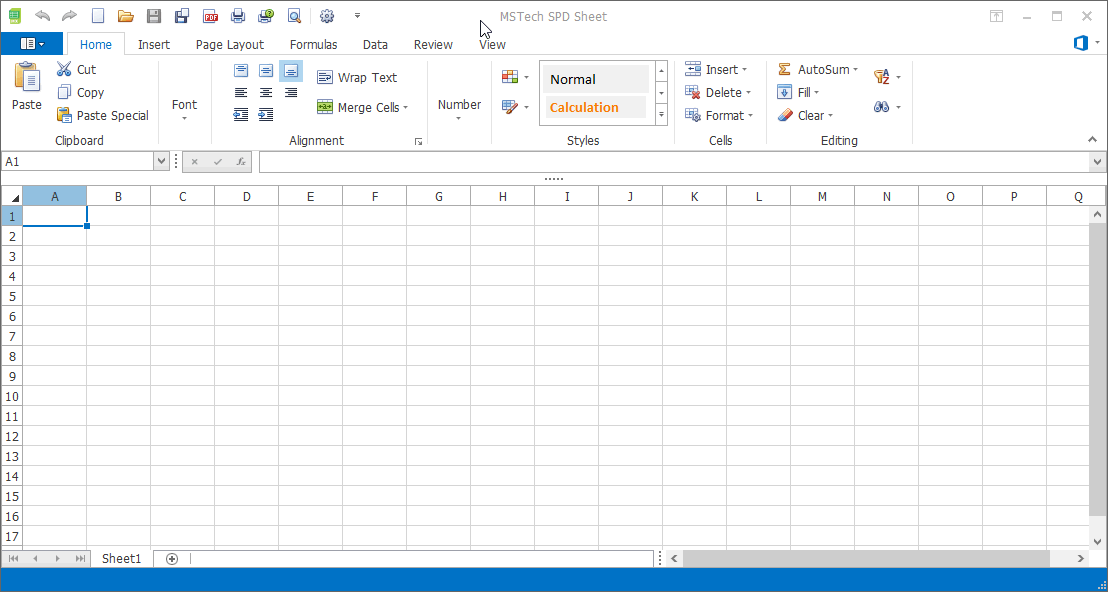1108x592 pixels.
Task: Open the Format cells dropdown
Action: click(x=719, y=115)
